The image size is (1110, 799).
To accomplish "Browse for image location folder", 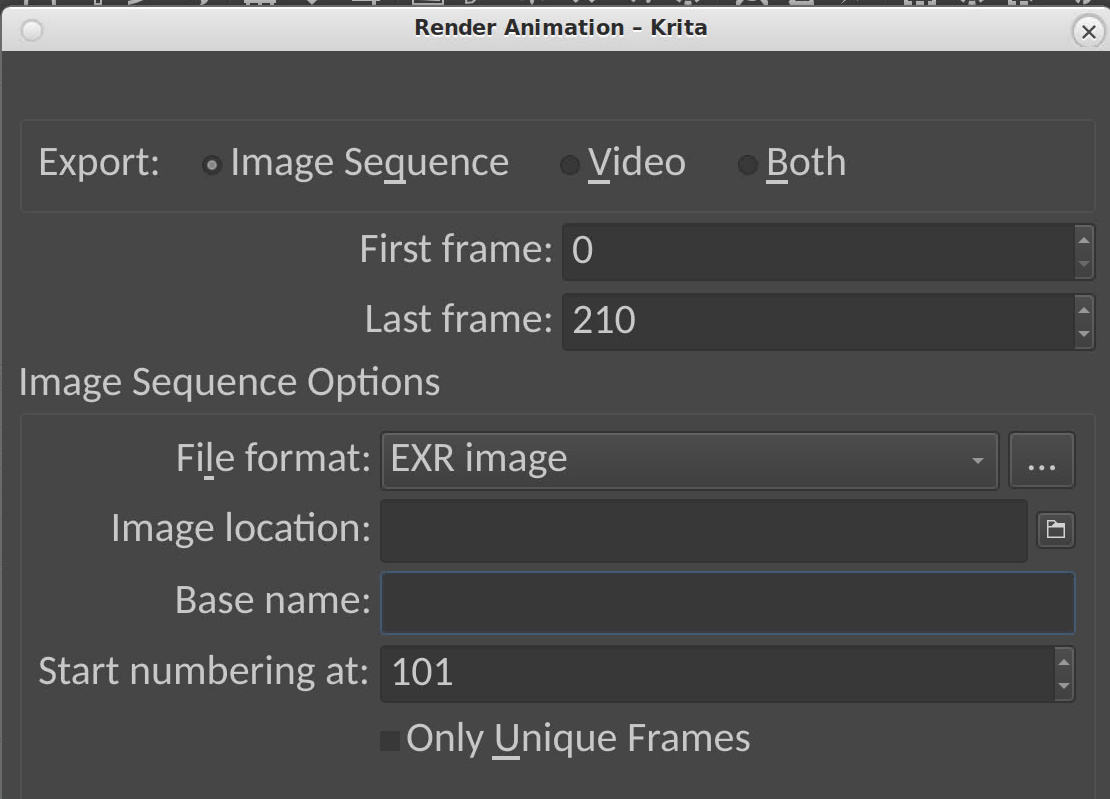I will (1056, 530).
